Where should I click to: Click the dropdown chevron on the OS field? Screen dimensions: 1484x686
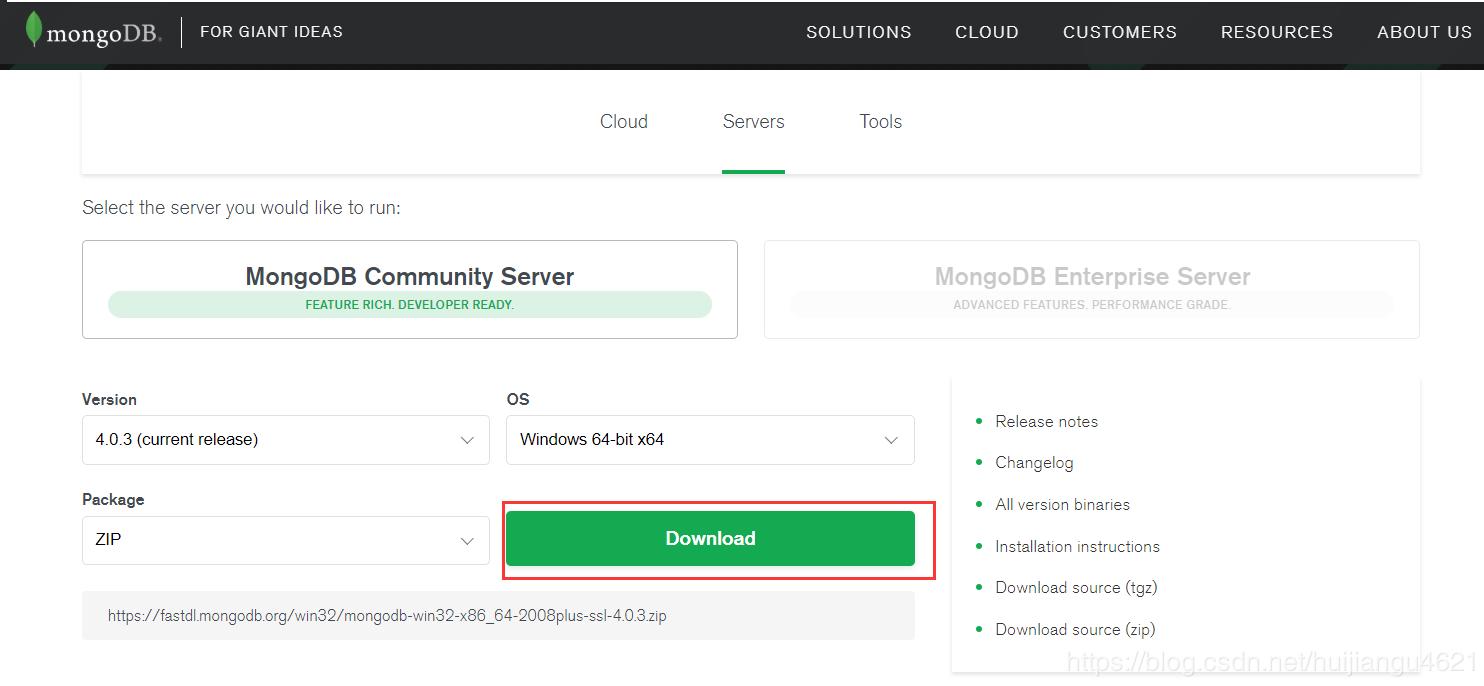(x=891, y=440)
